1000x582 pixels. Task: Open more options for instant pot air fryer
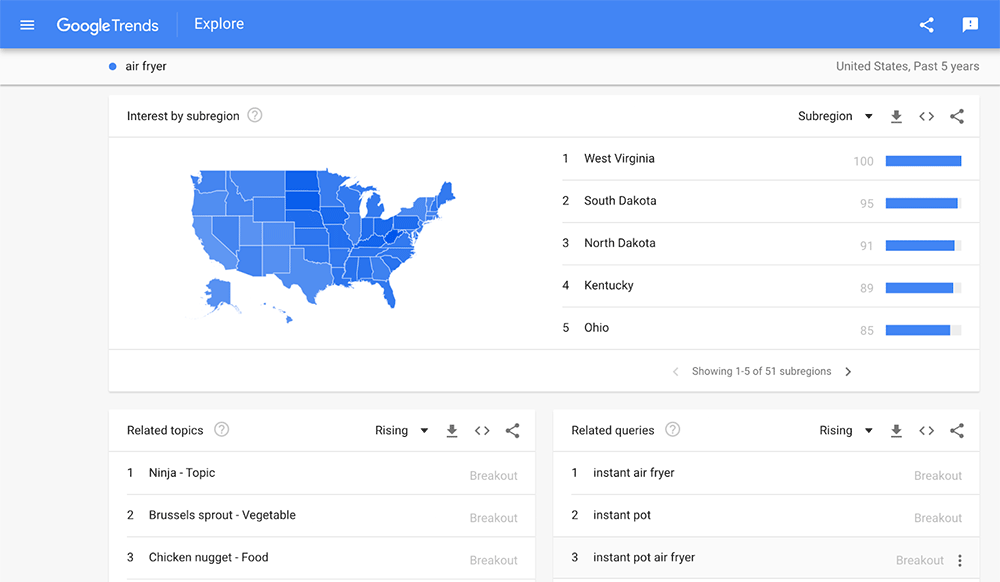coord(960,561)
